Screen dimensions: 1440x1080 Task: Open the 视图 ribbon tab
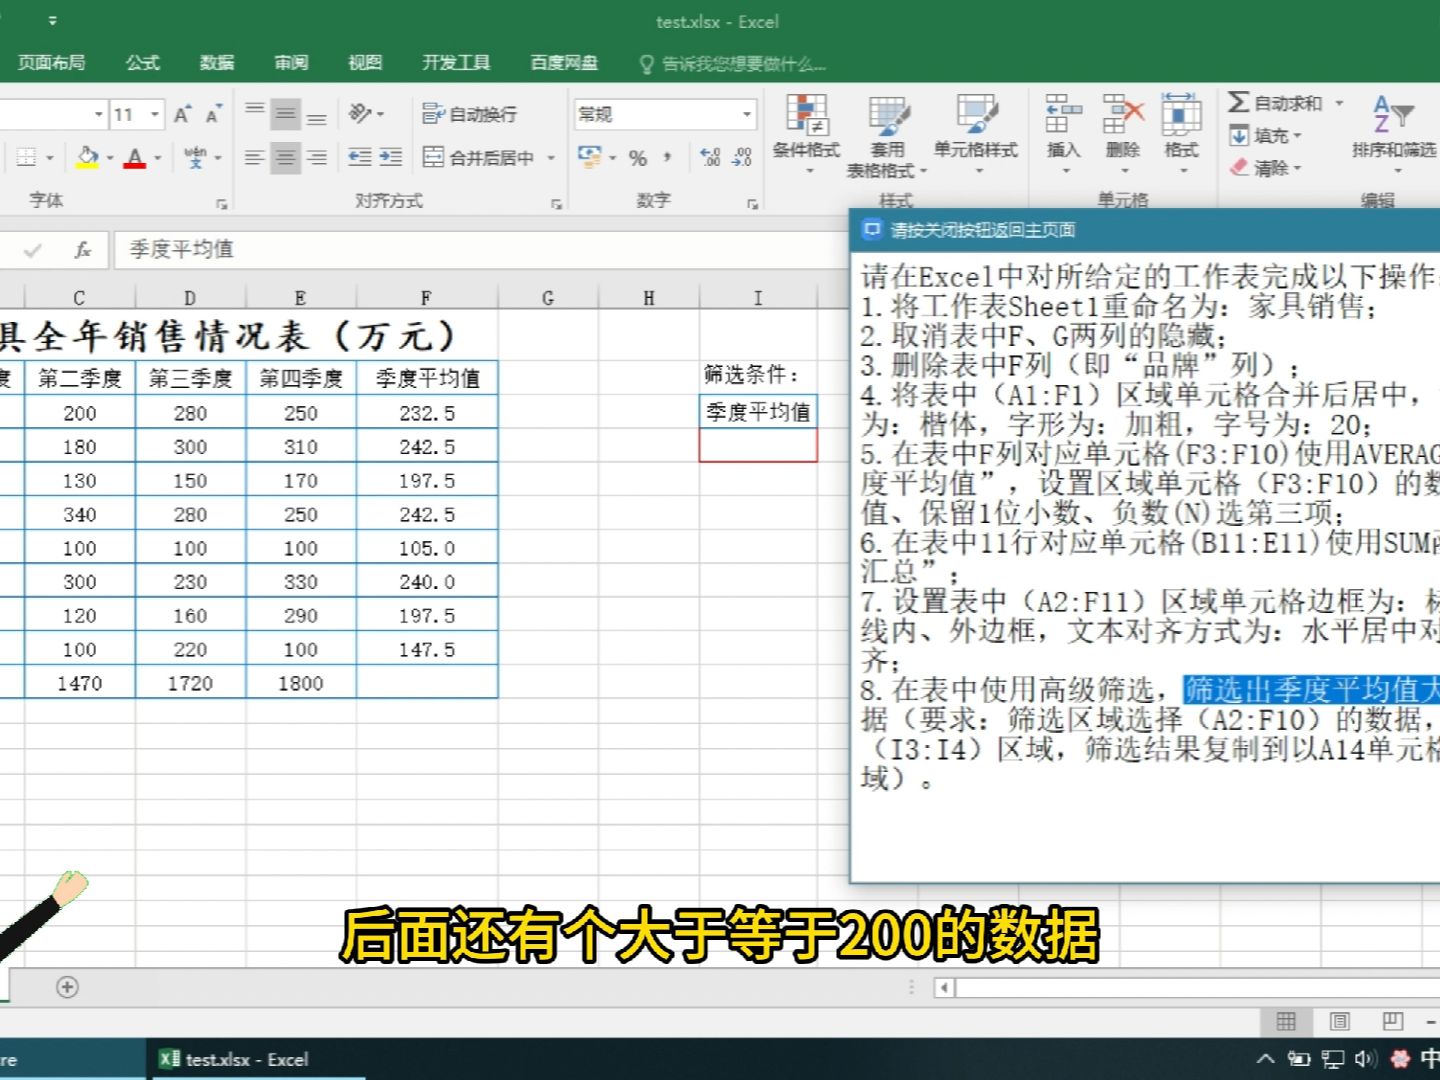[365, 62]
